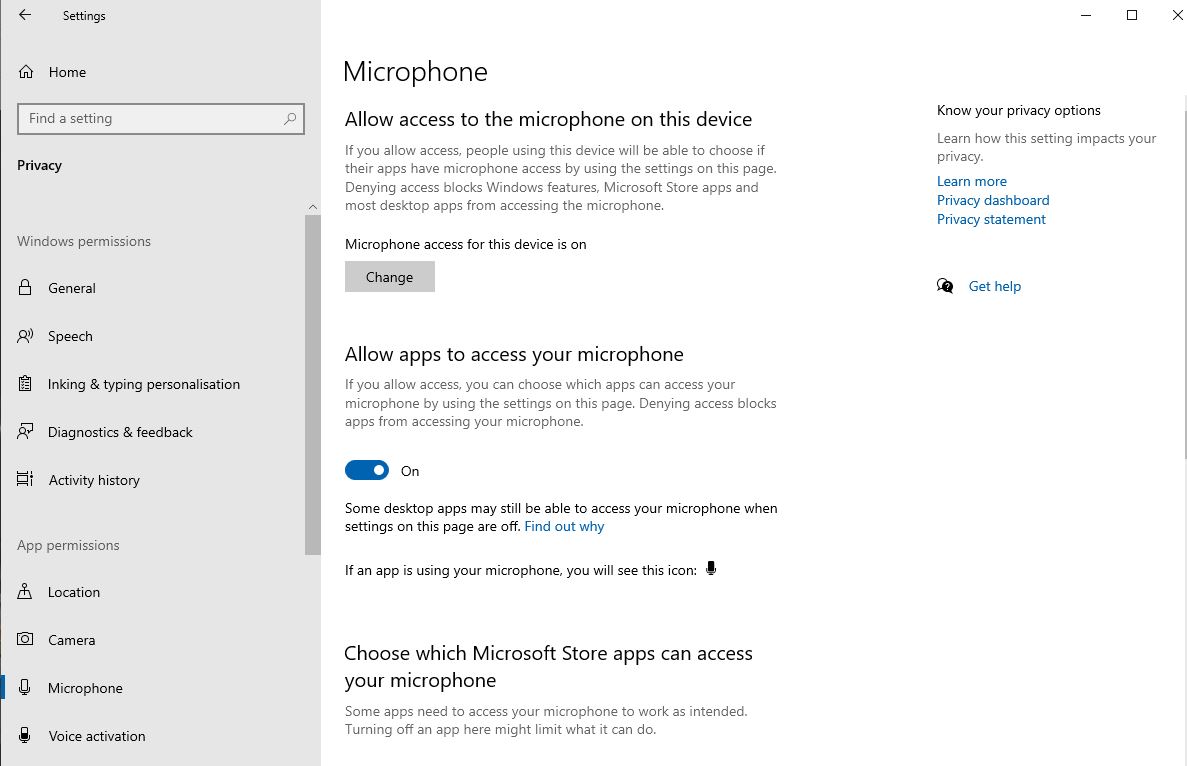Click the Home house icon
This screenshot has width=1187, height=766.
click(26, 72)
